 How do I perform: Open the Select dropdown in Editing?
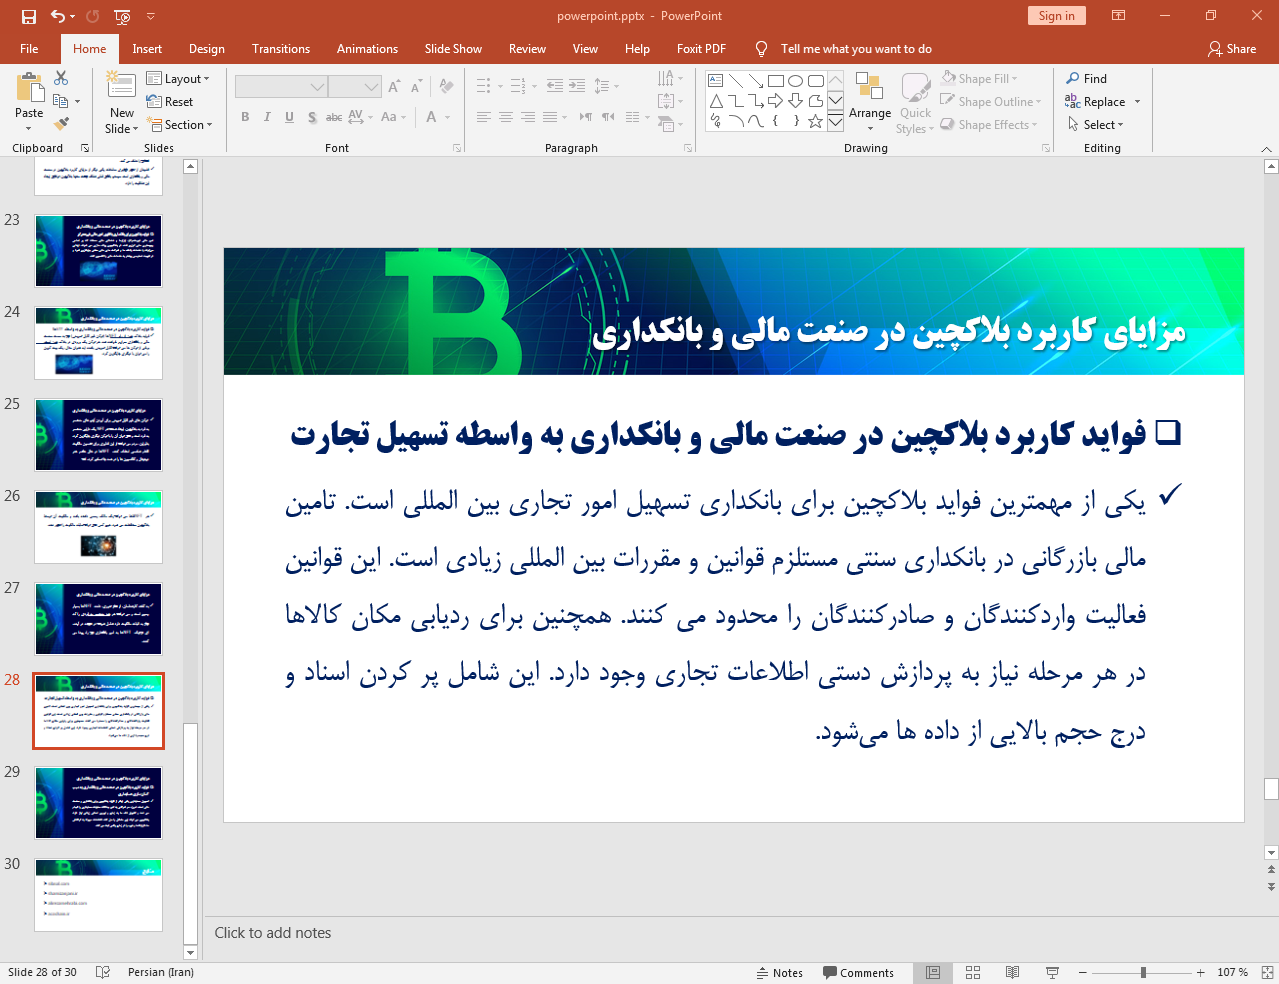(x=1096, y=124)
